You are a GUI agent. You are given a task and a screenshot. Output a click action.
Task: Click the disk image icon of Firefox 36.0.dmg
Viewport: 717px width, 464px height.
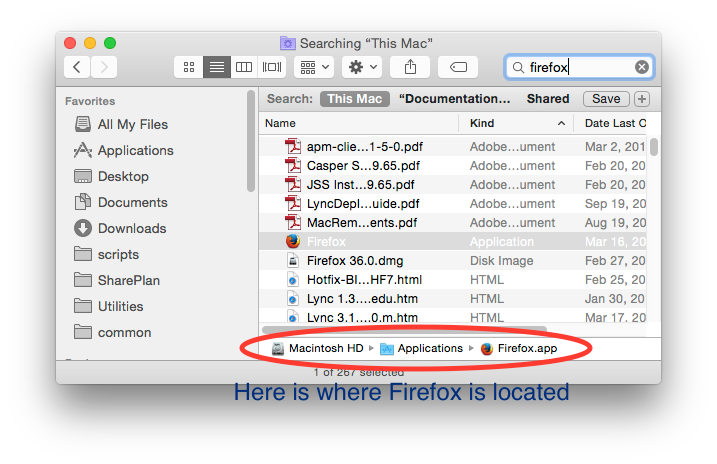coord(293,261)
